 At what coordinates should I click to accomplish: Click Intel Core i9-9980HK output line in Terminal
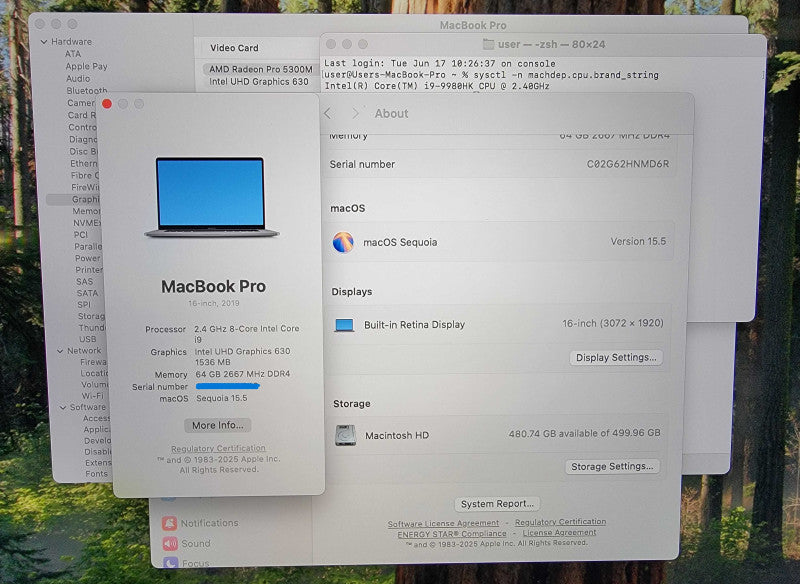[437, 86]
